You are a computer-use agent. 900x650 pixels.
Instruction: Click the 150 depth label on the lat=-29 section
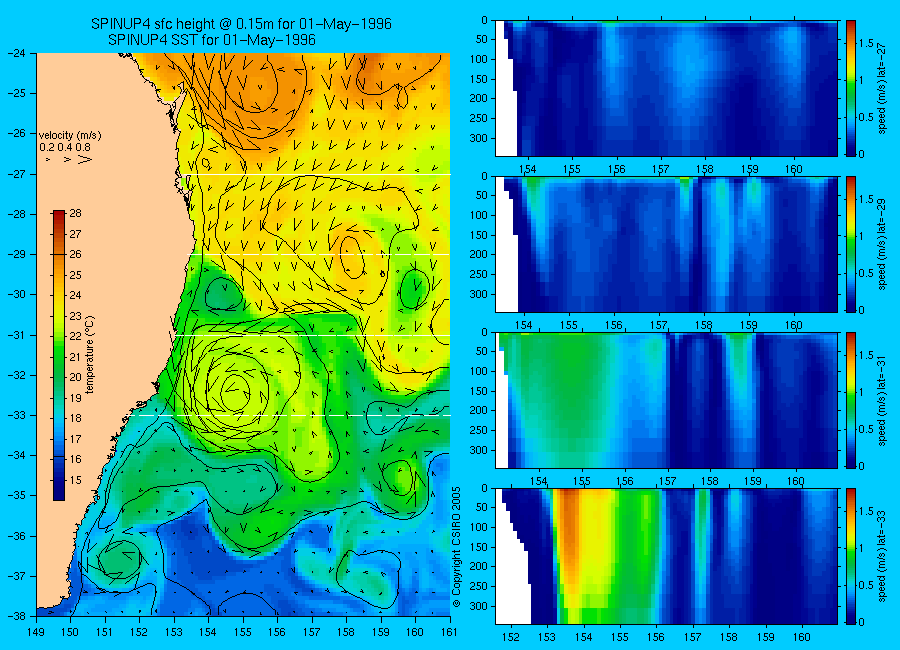click(x=478, y=235)
